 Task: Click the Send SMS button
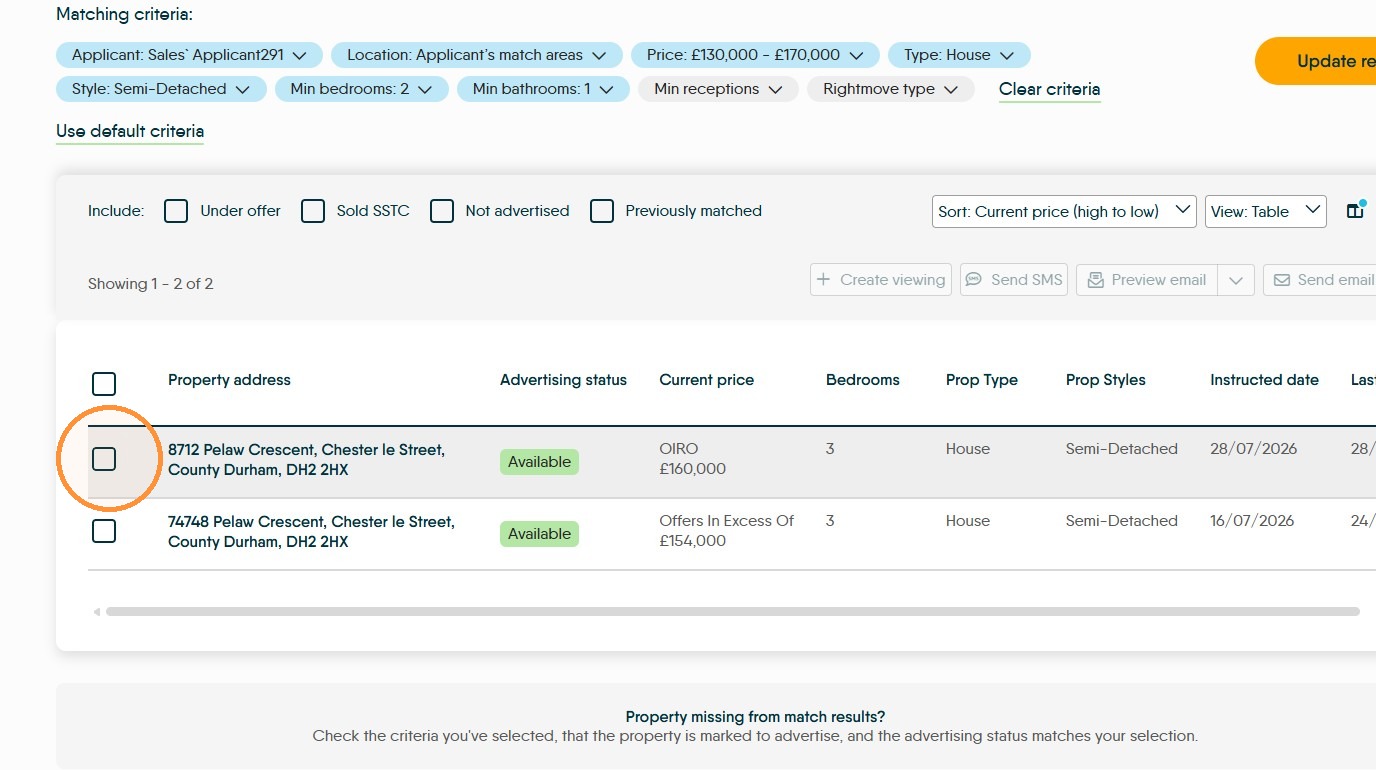coord(1014,280)
